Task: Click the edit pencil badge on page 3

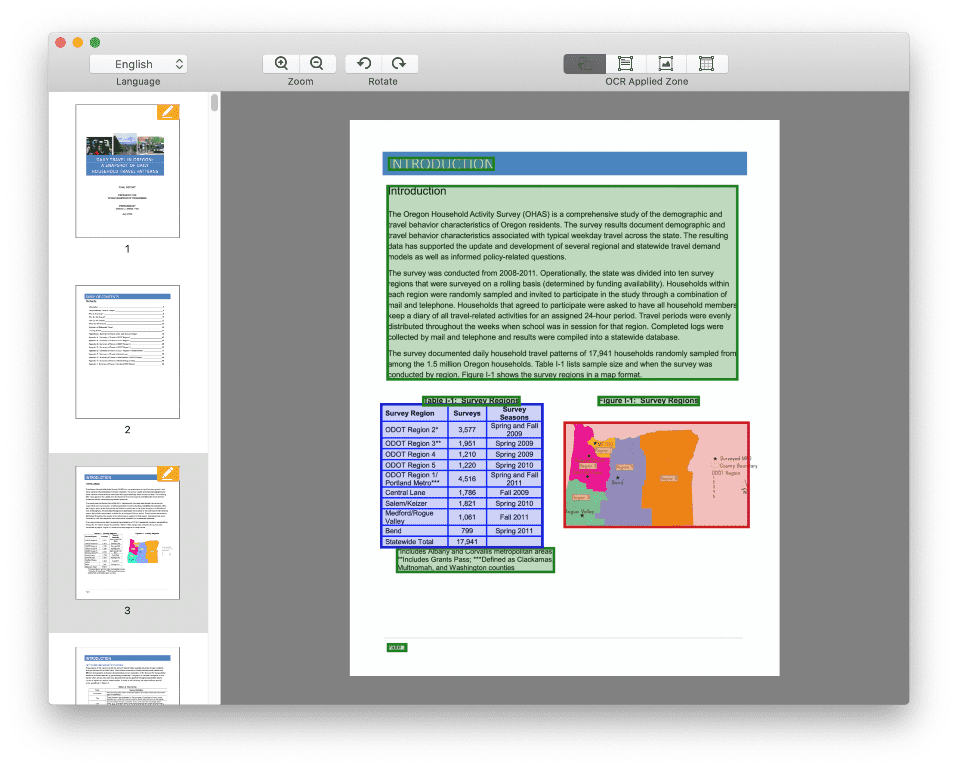Action: (168, 474)
